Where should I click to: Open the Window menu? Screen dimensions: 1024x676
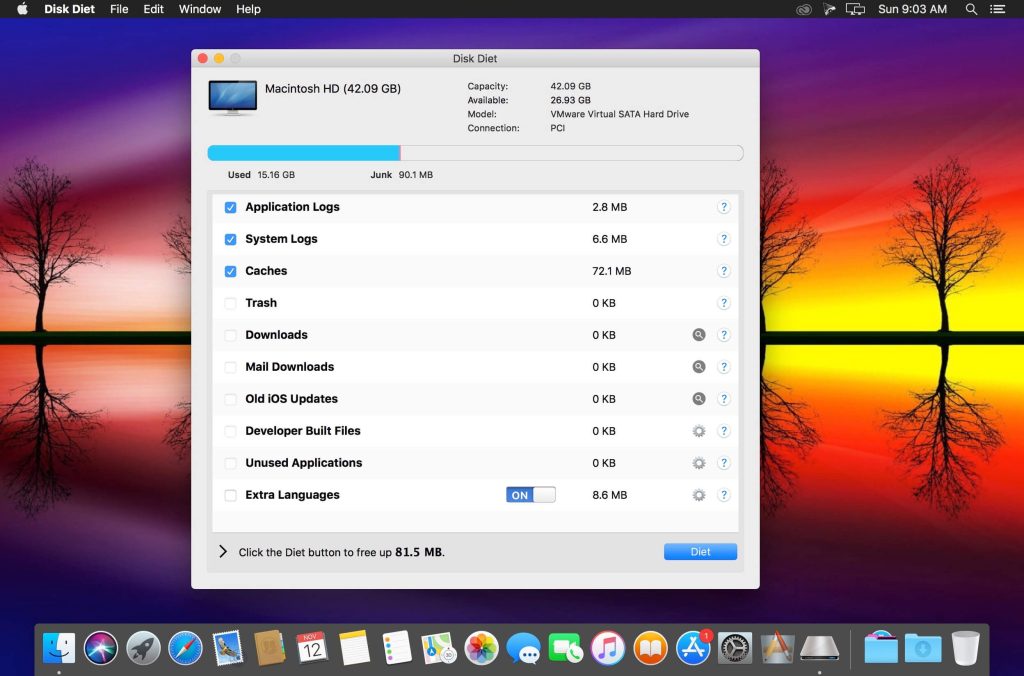[200, 9]
